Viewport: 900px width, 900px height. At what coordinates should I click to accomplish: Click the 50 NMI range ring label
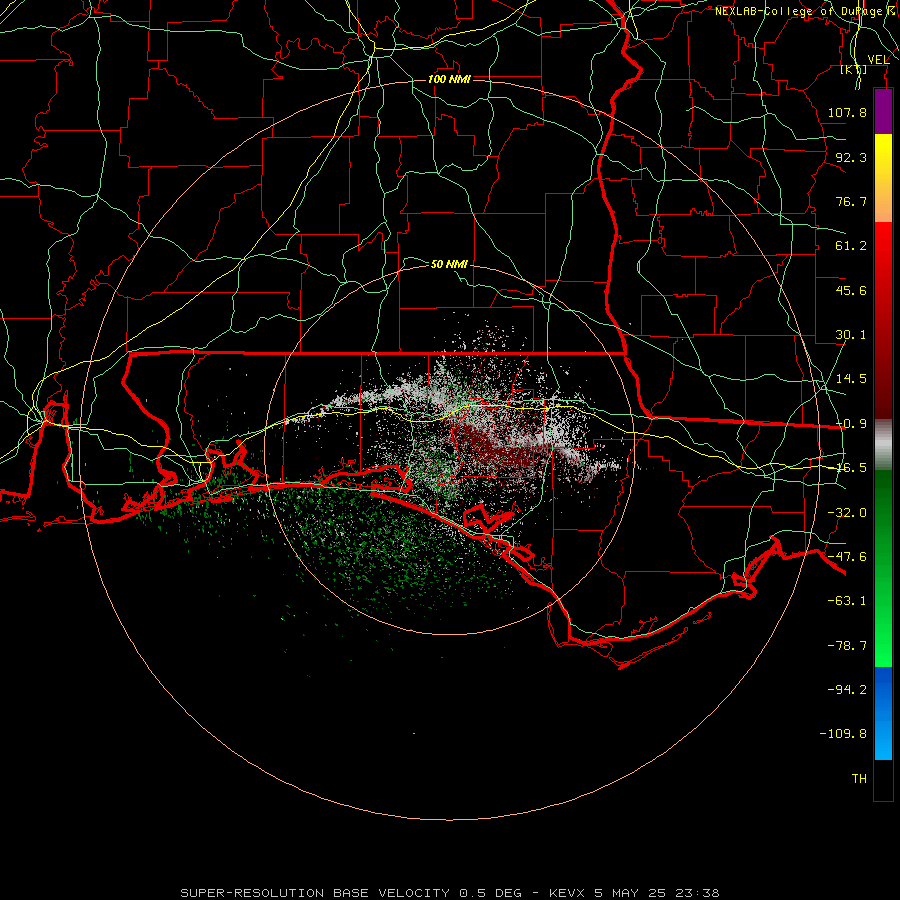pos(449,264)
